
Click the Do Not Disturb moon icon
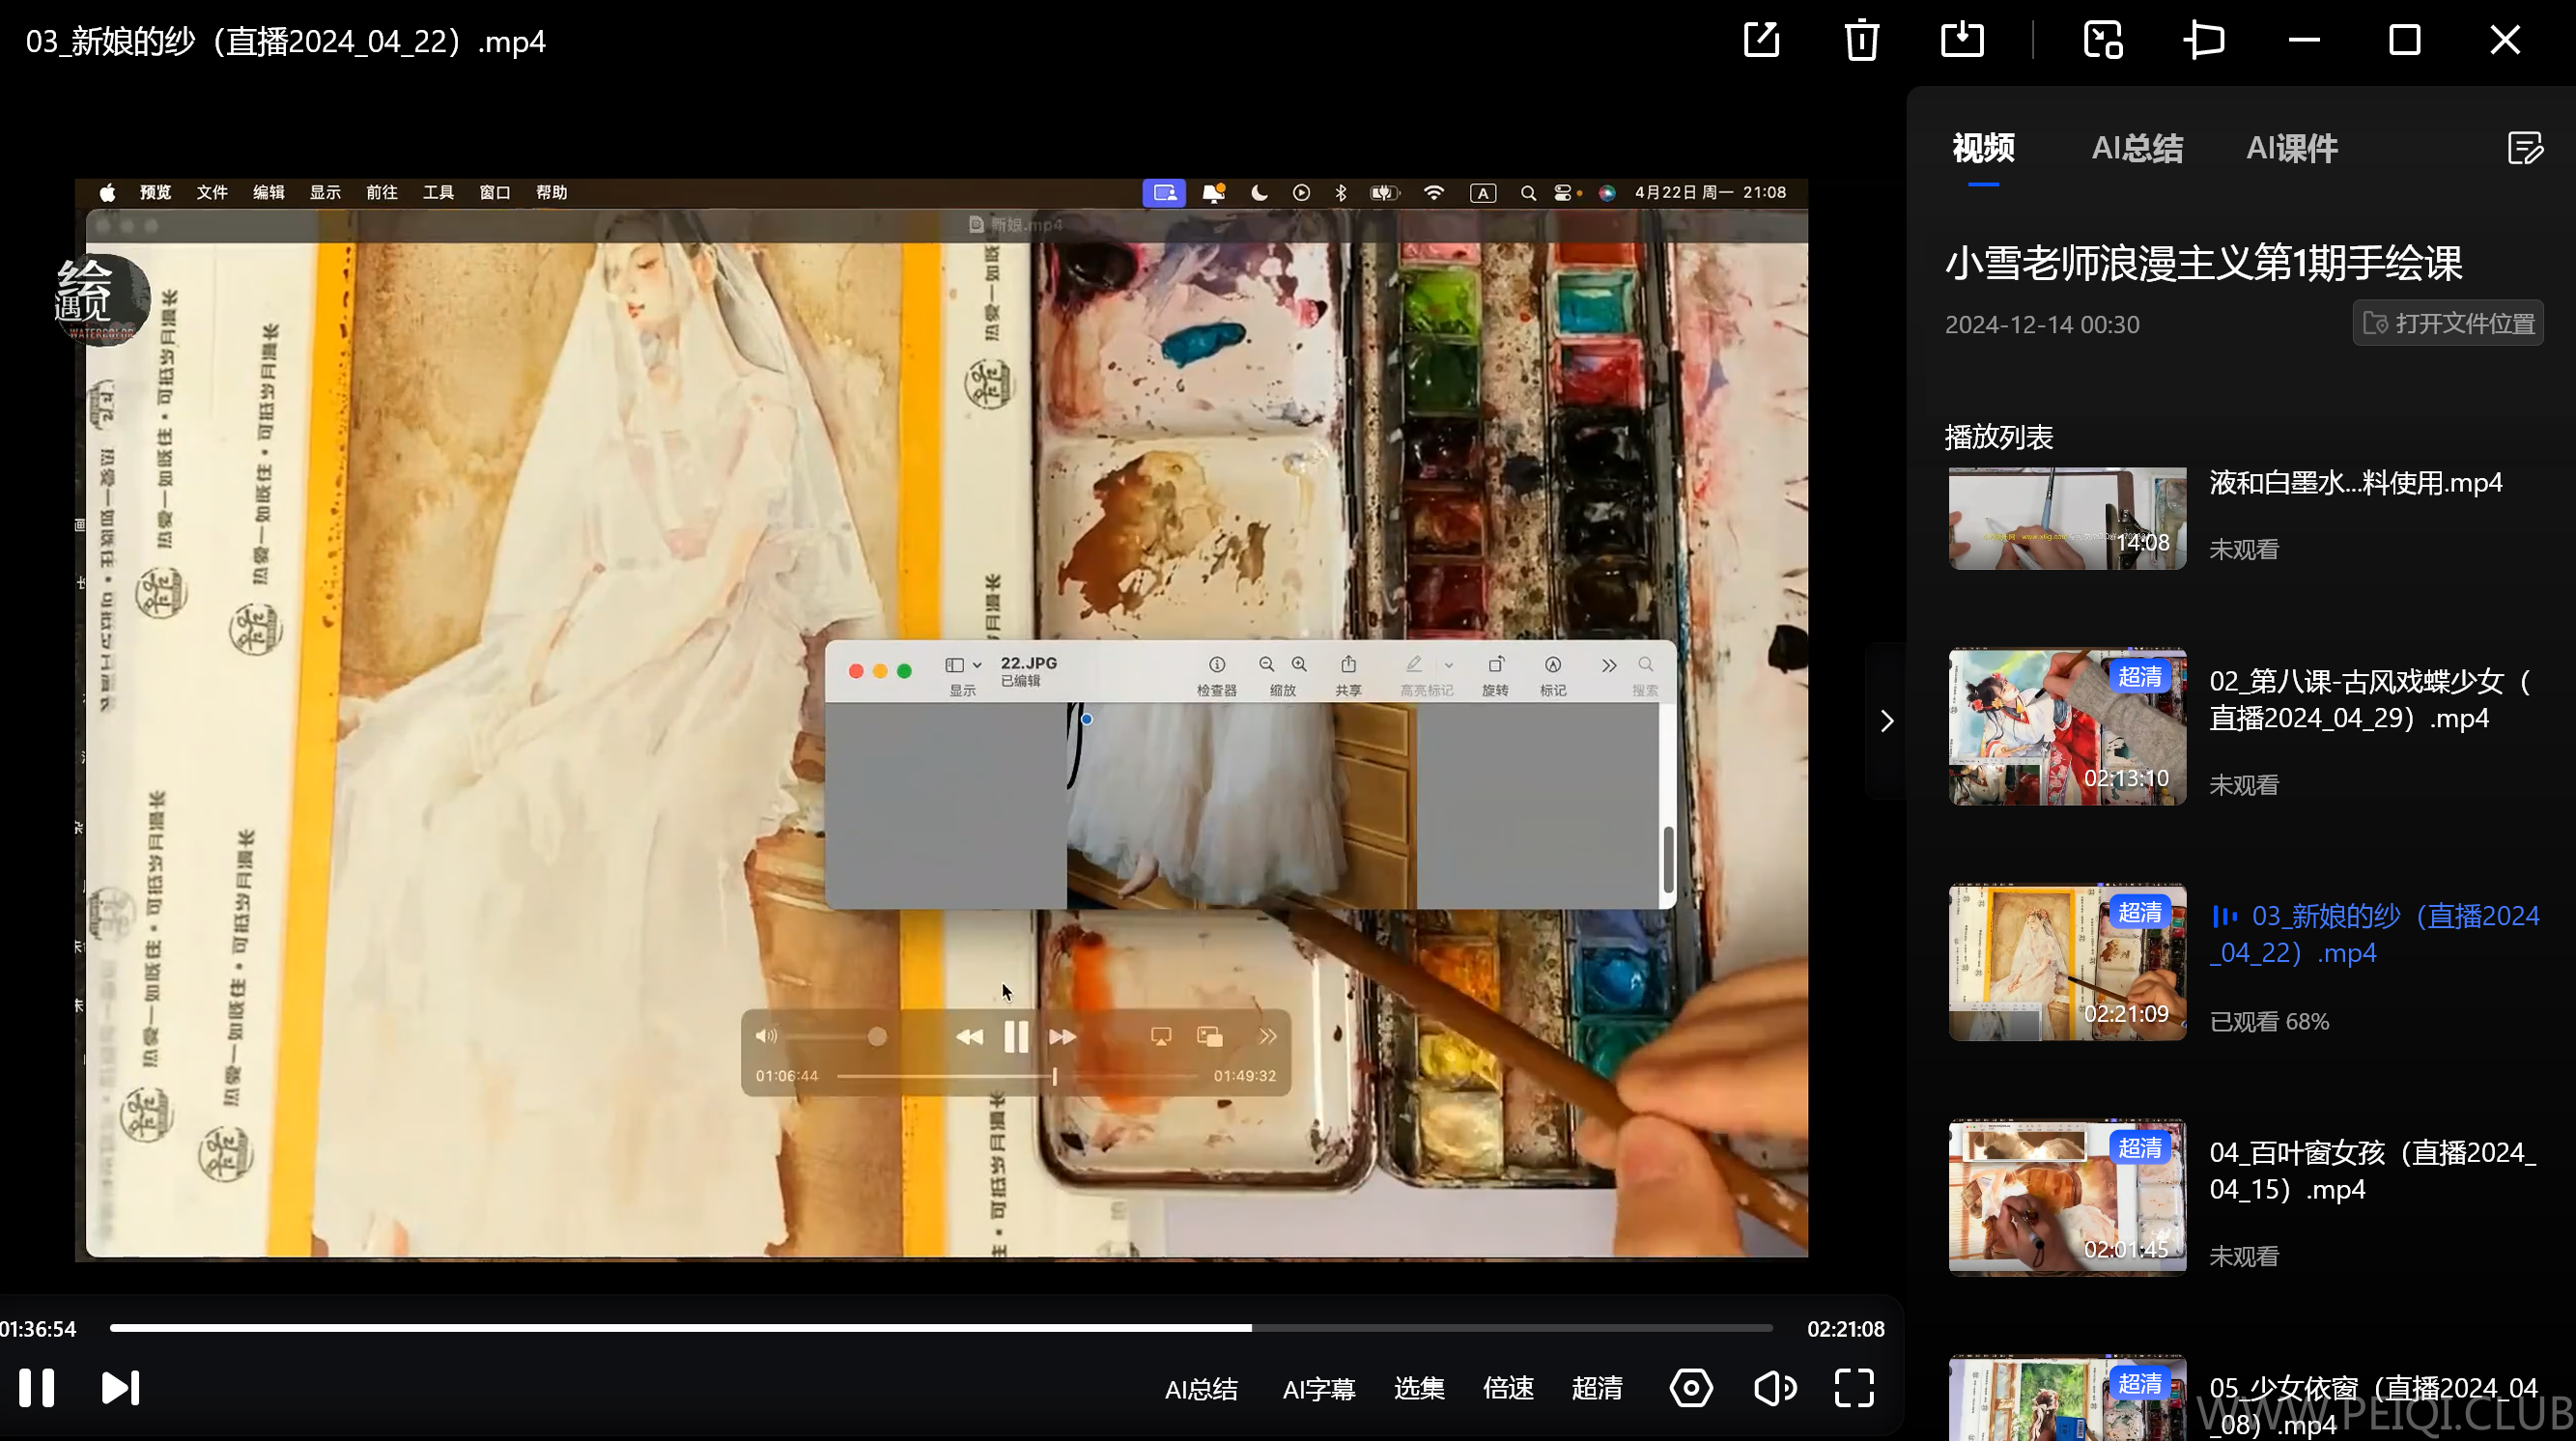coord(1259,192)
